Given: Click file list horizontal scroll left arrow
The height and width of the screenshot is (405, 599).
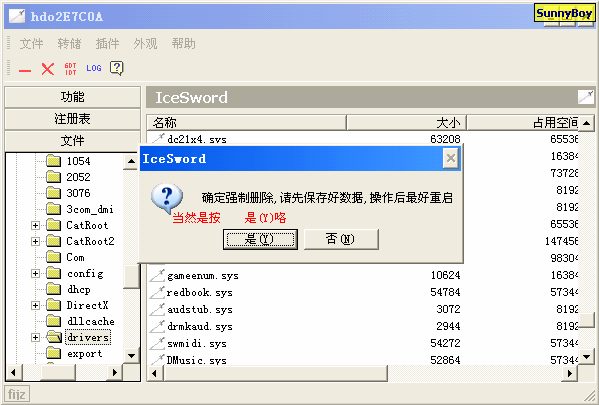Looking at the screenshot, I should pyautogui.click(x=155, y=373).
